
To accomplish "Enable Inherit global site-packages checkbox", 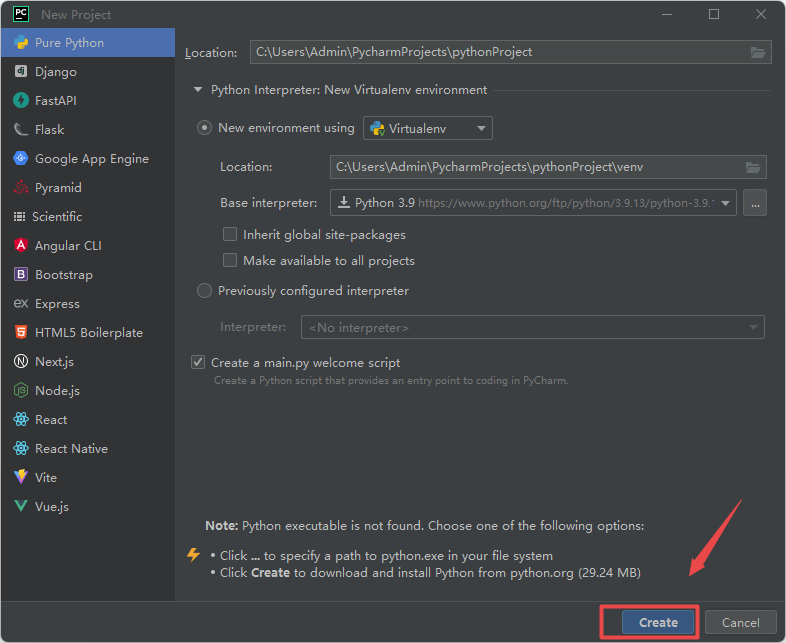I will (x=230, y=235).
